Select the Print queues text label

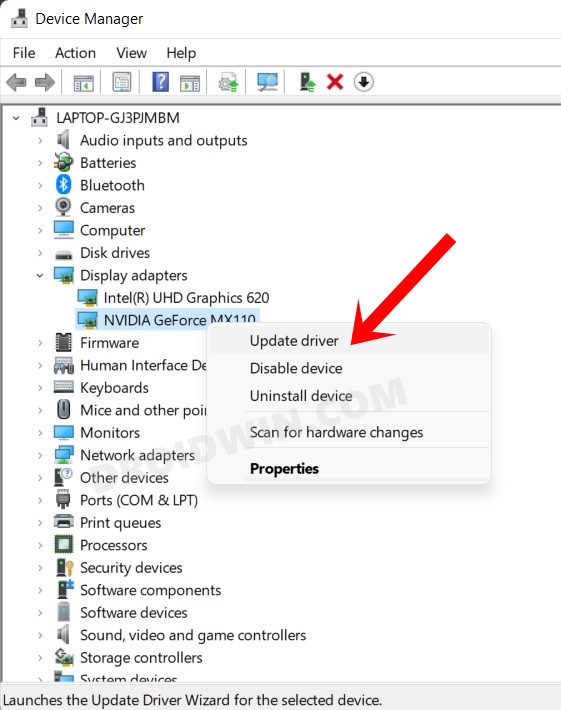coord(120,523)
